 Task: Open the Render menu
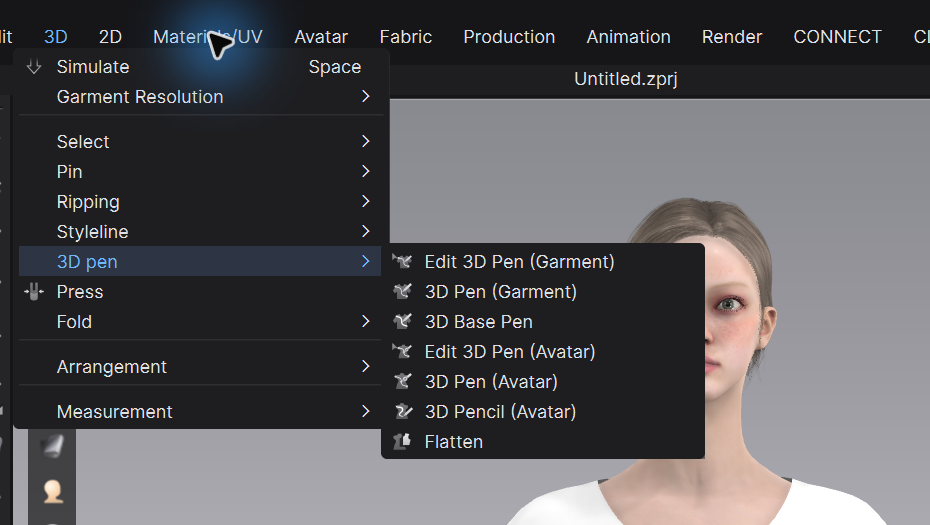(732, 37)
